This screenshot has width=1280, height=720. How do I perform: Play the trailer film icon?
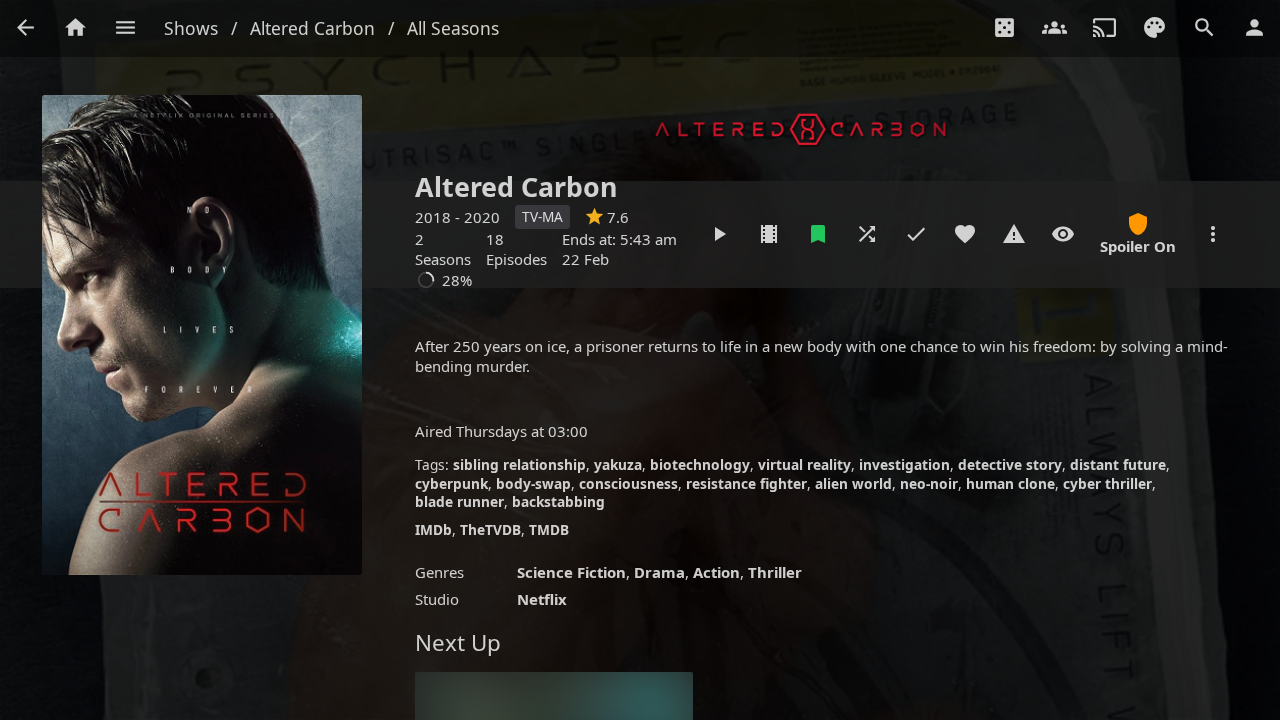(769, 234)
